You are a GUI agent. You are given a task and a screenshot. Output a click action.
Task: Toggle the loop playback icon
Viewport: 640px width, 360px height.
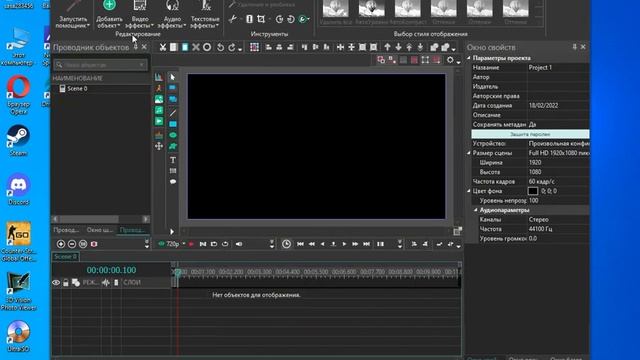point(225,244)
